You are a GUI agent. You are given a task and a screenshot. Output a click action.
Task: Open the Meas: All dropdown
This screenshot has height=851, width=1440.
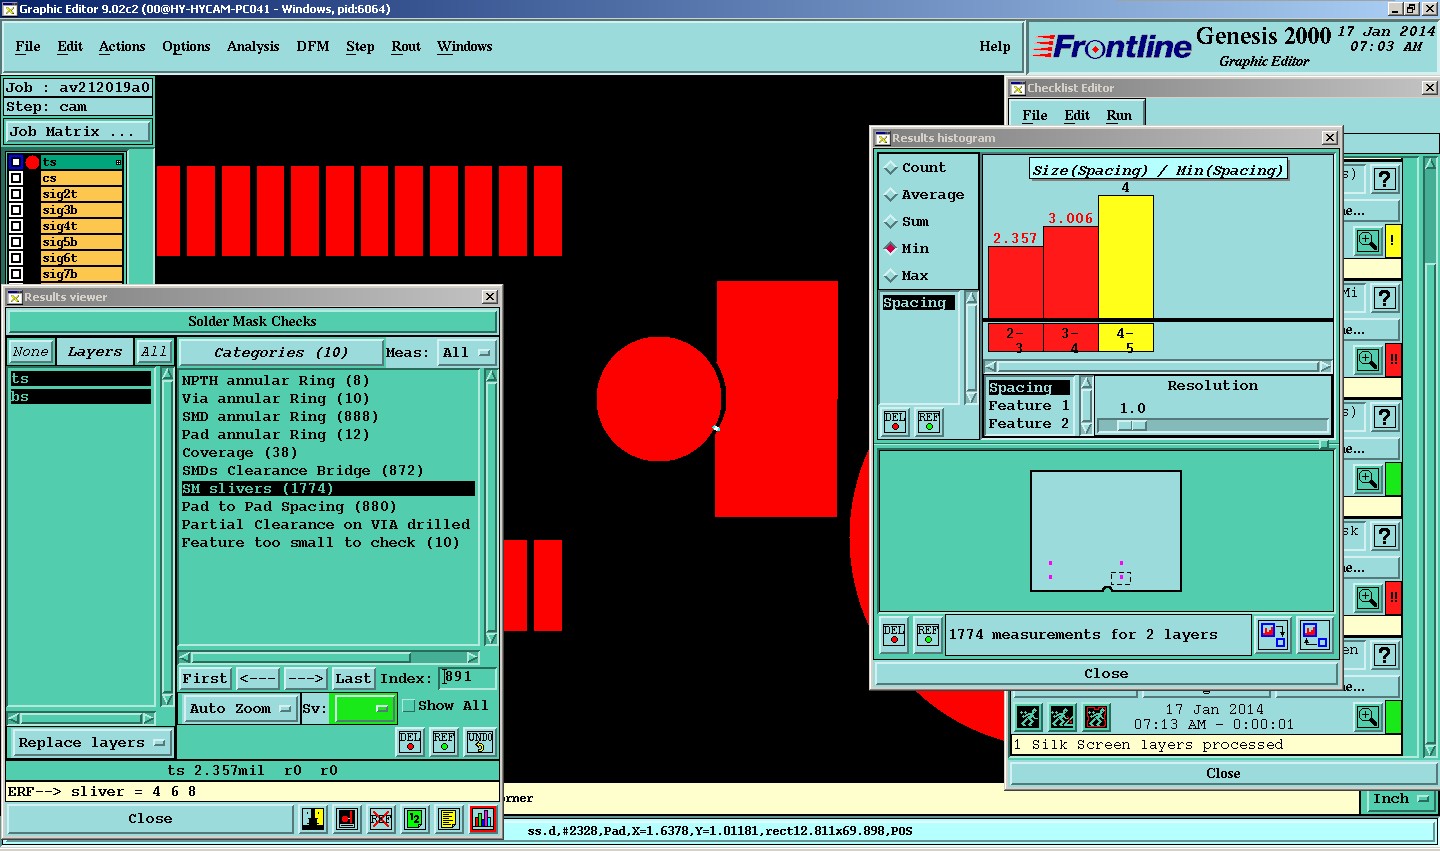coord(467,352)
